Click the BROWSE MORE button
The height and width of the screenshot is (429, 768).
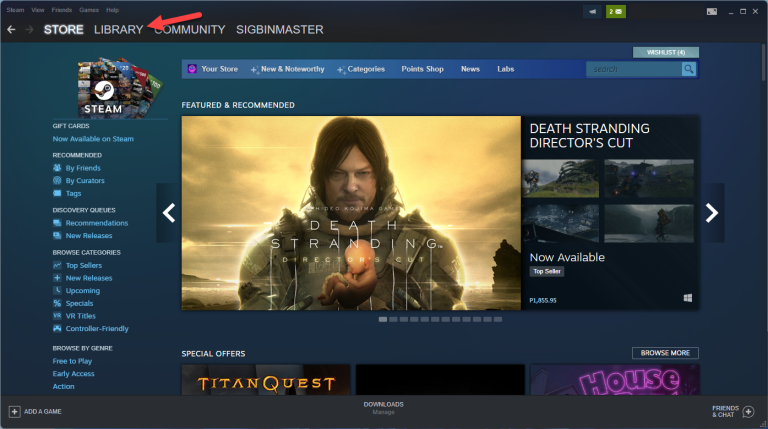point(665,353)
